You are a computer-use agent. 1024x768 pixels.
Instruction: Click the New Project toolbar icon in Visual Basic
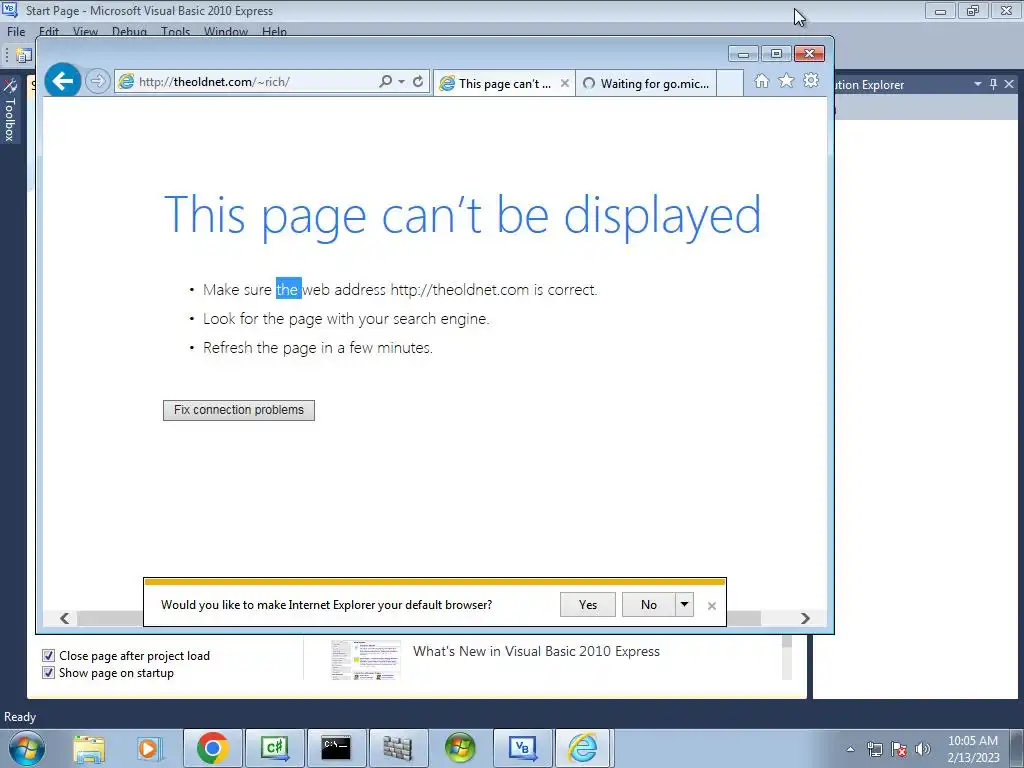24,56
